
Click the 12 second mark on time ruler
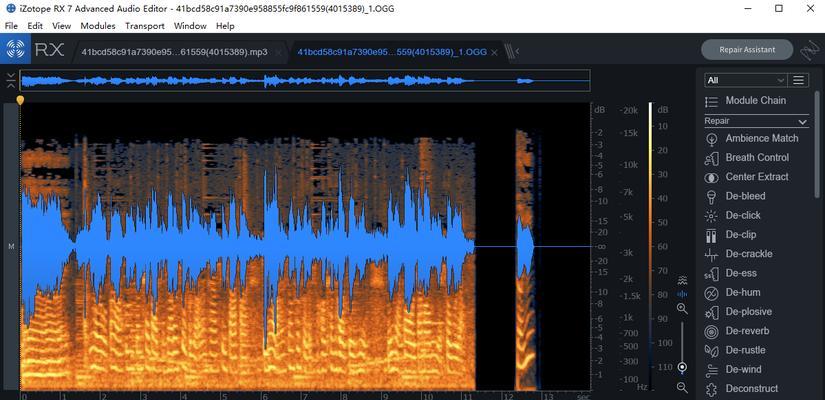[x=507, y=396]
